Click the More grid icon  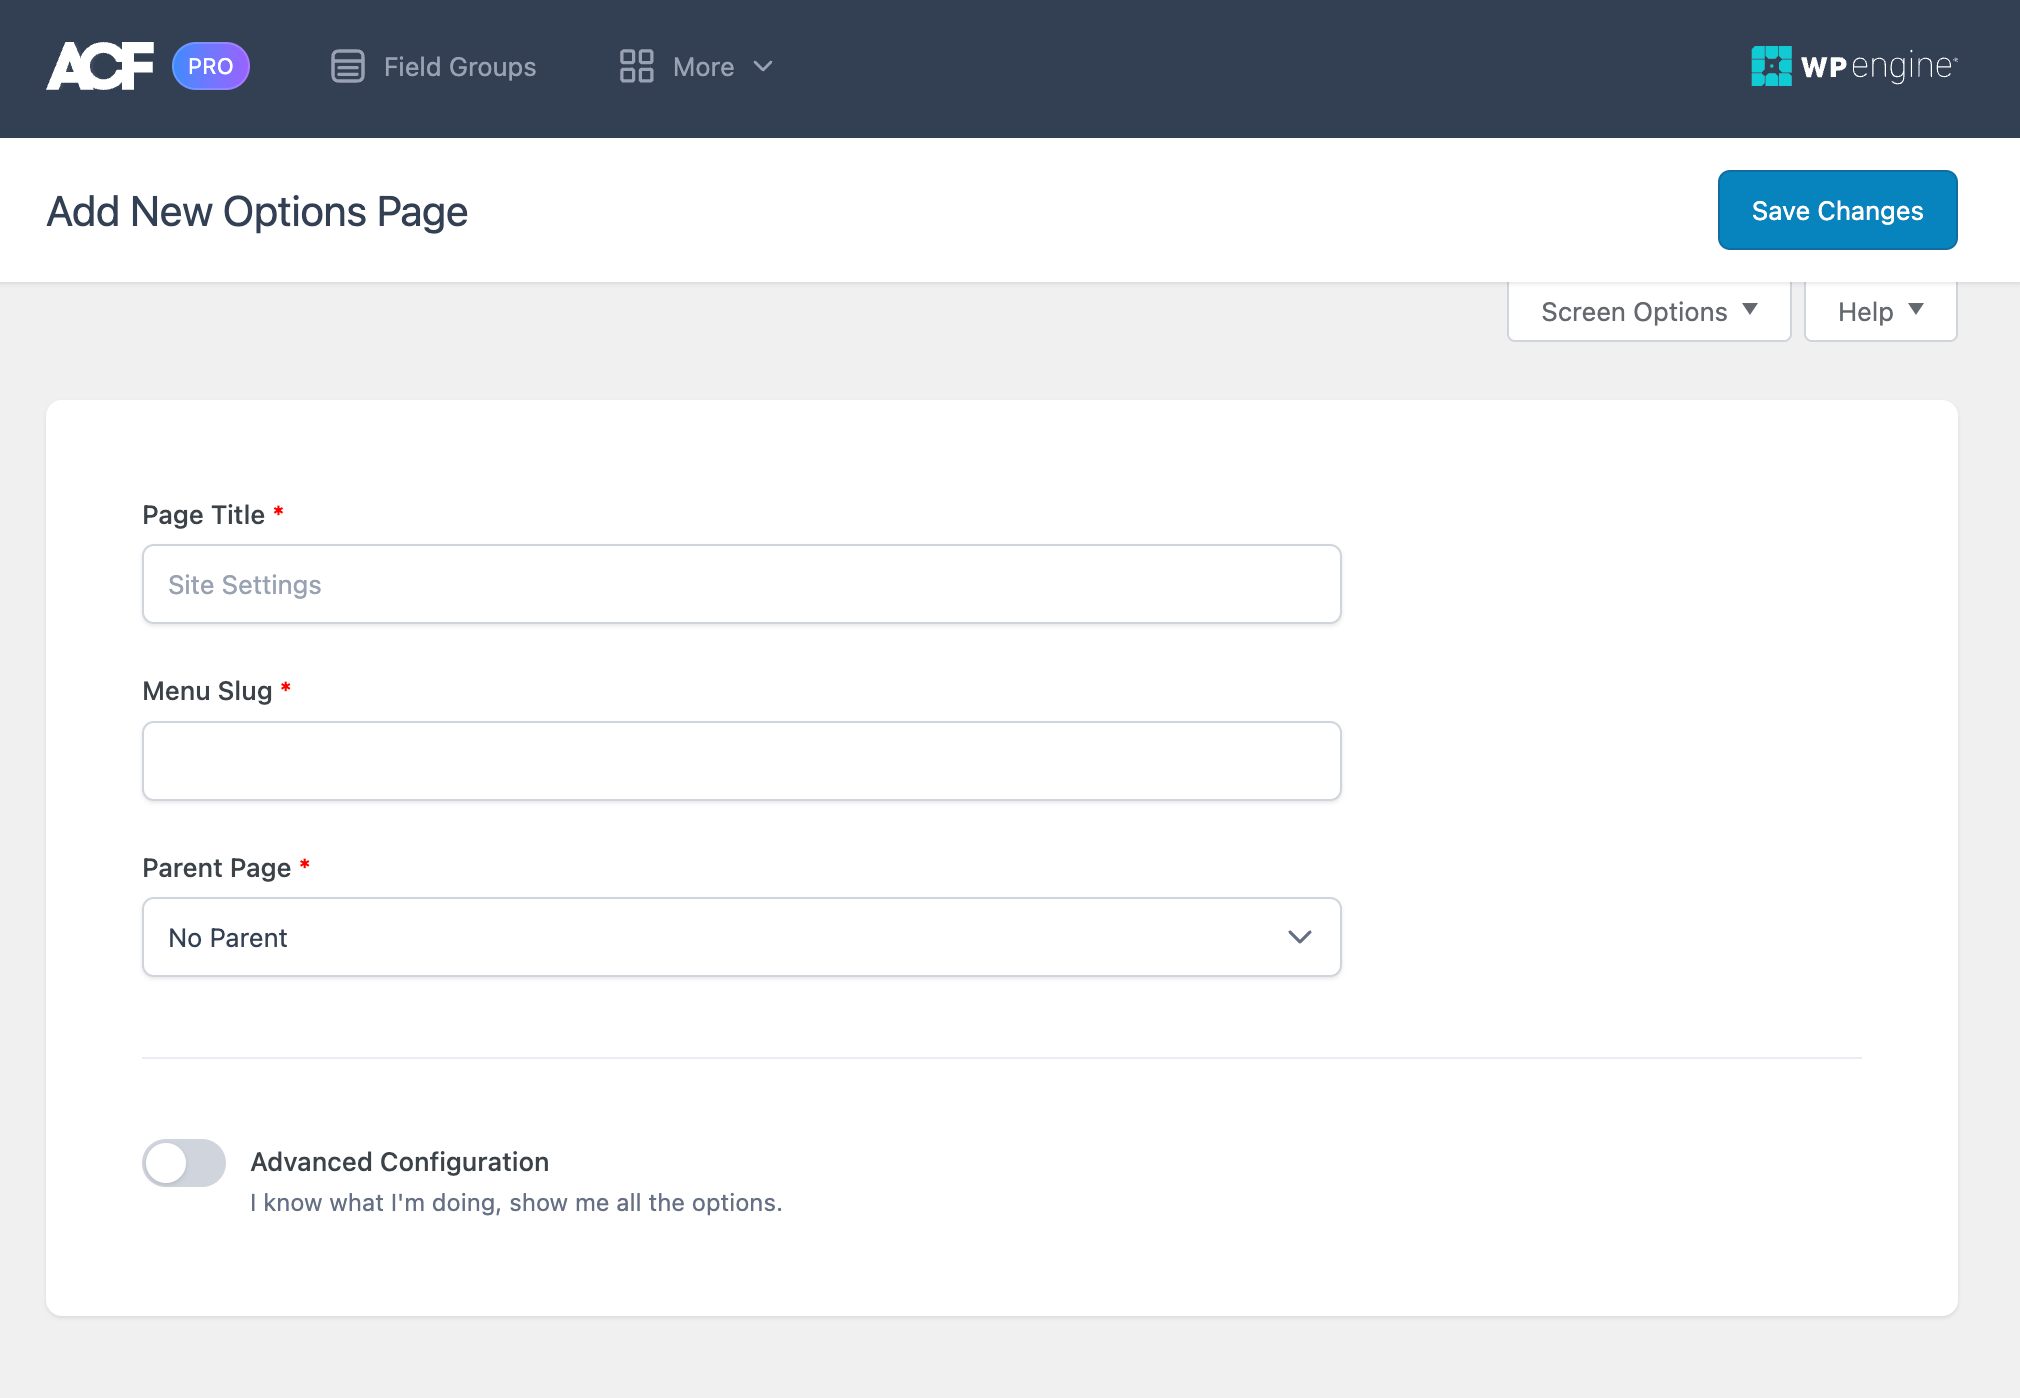(x=634, y=64)
